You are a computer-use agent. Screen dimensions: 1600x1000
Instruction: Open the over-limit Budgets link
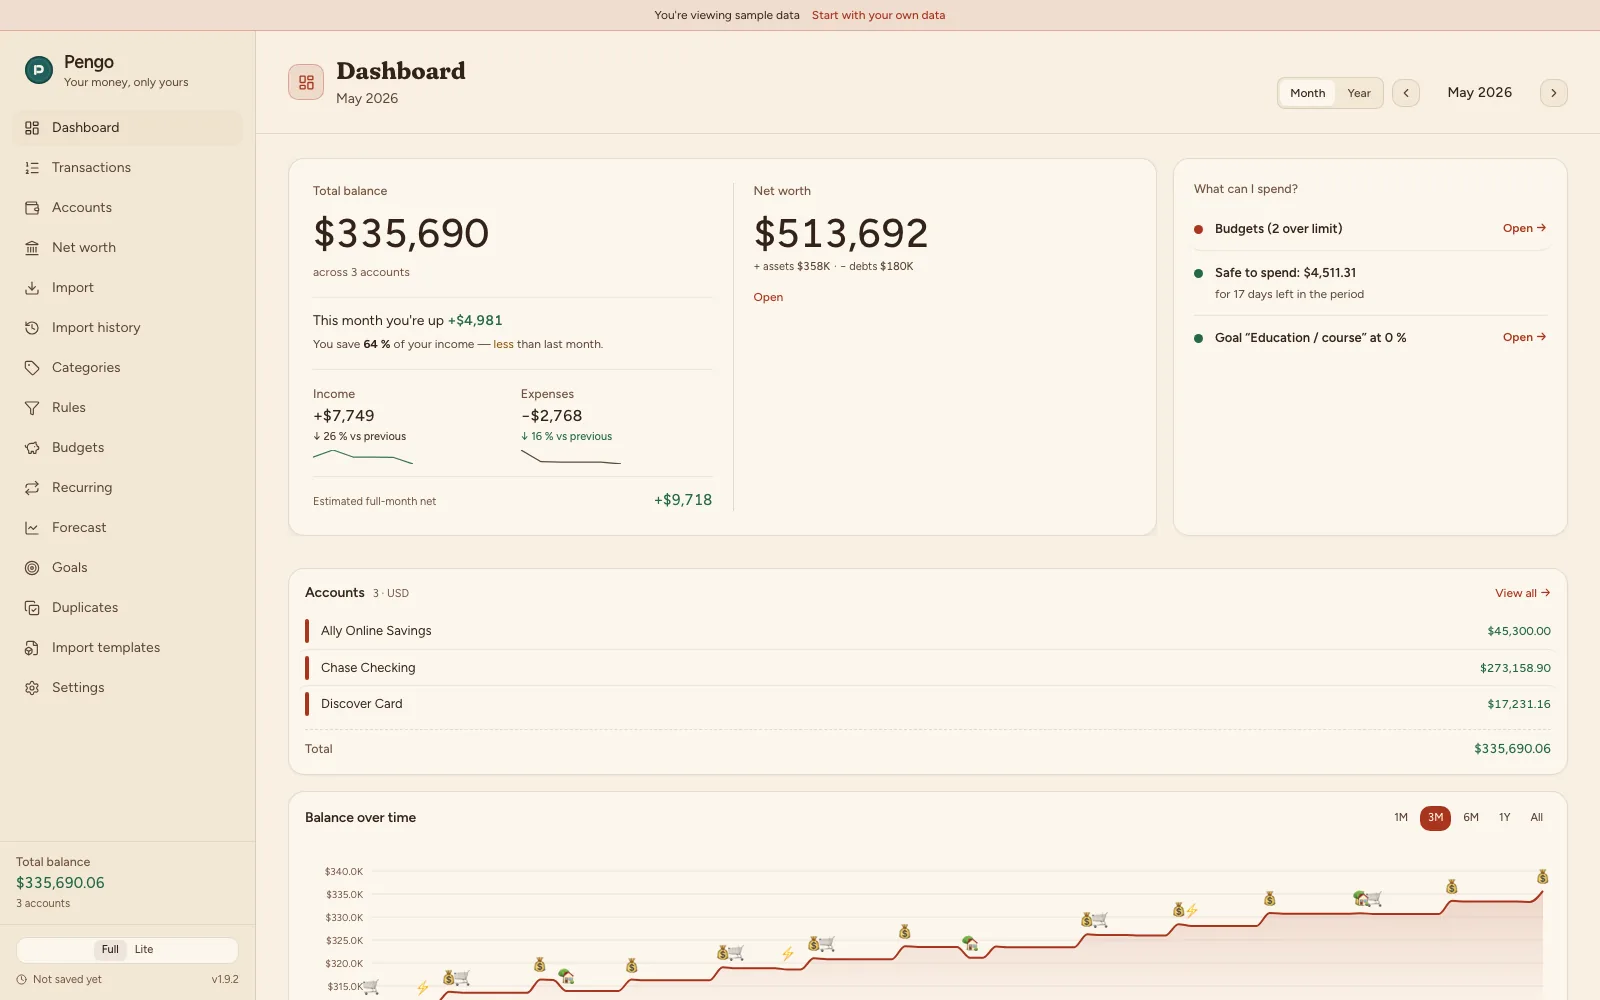pos(1524,228)
